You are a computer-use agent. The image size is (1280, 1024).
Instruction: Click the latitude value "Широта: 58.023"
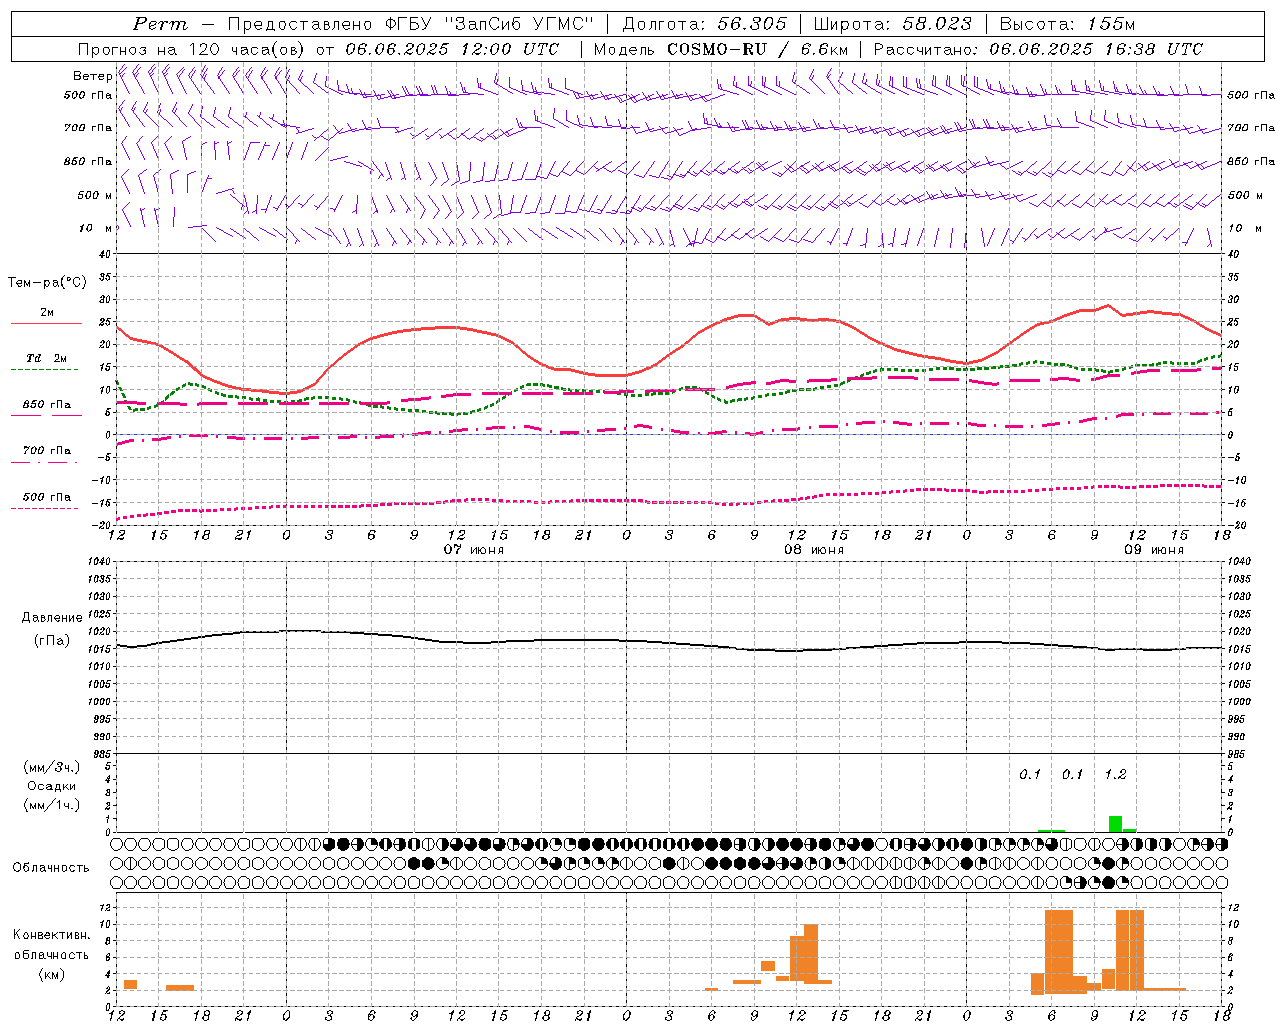click(892, 24)
